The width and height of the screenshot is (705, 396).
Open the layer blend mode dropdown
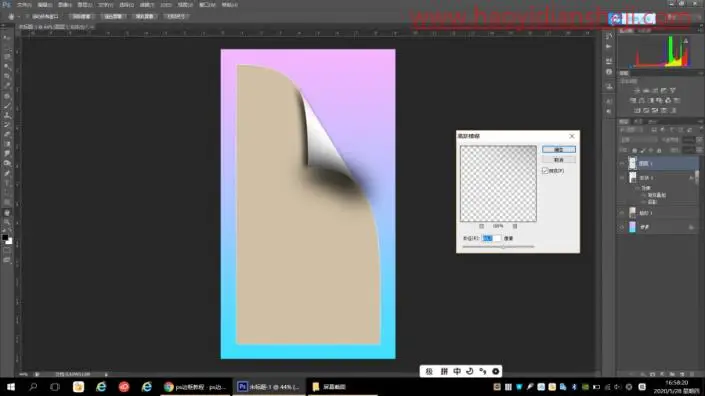[x=640, y=140]
